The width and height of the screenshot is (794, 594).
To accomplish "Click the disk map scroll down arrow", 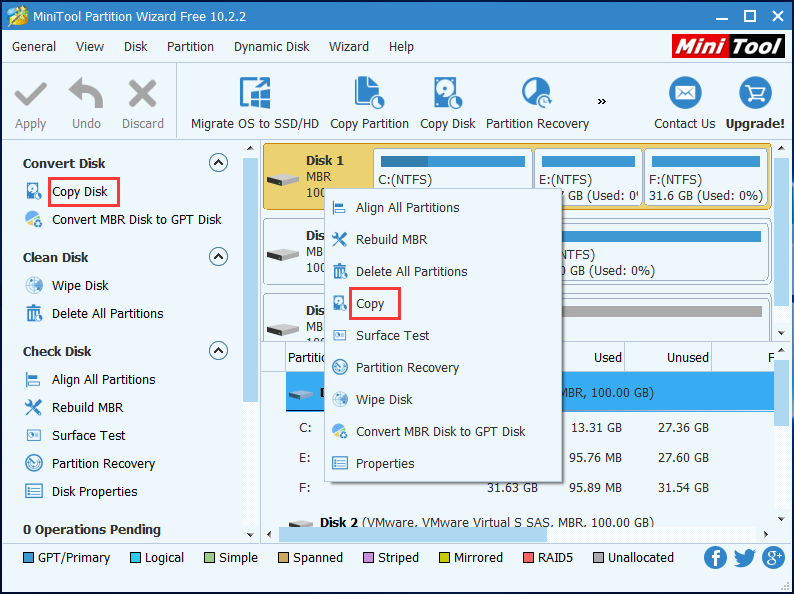I will pyautogui.click(x=781, y=333).
